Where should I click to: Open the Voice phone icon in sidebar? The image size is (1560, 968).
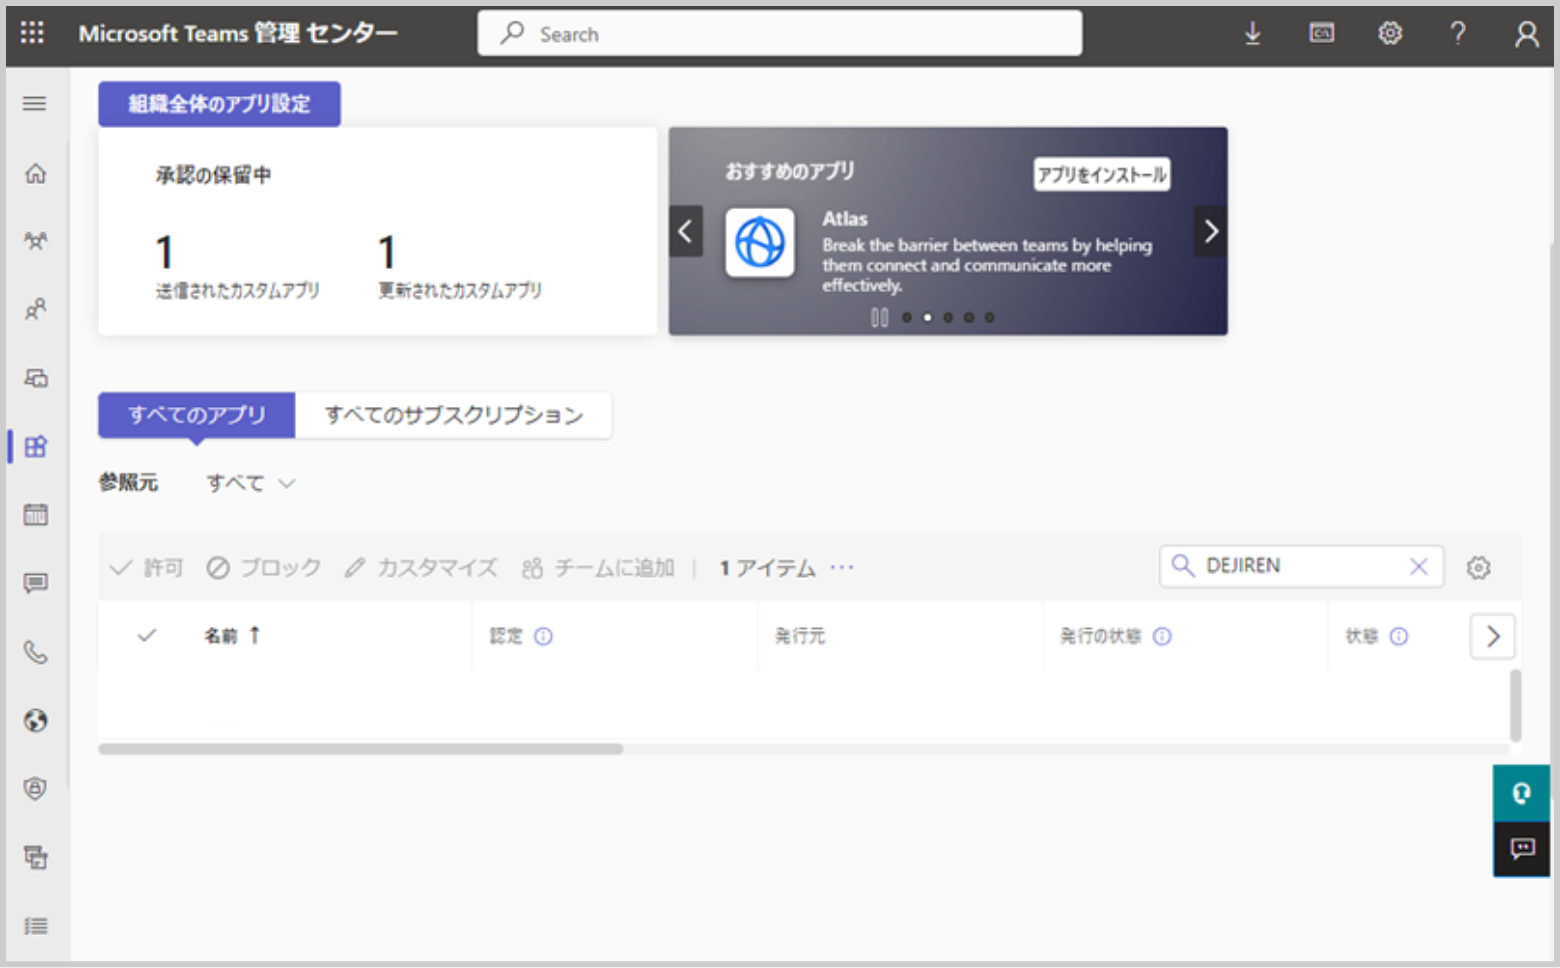pyautogui.click(x=36, y=653)
